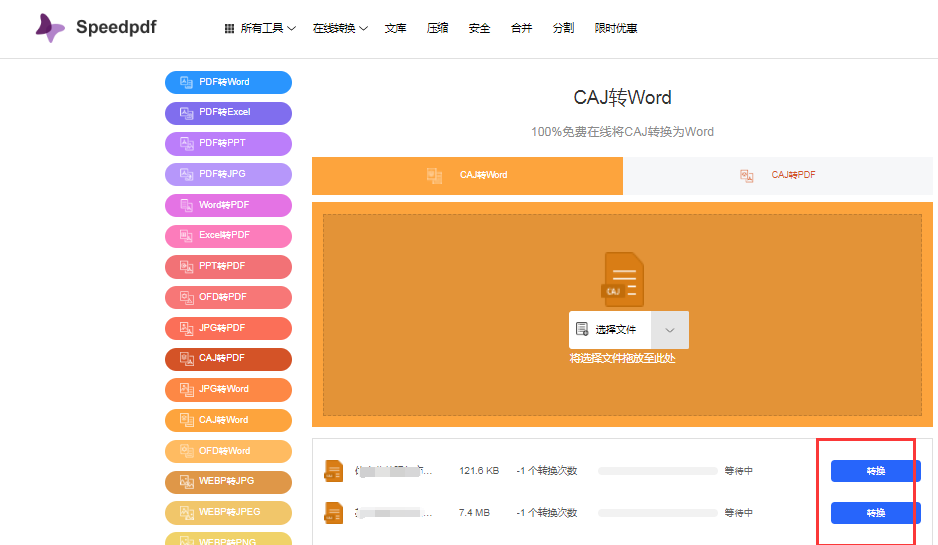Click the PDF转Excel sidebar icon
938x545 pixels.
point(187,112)
